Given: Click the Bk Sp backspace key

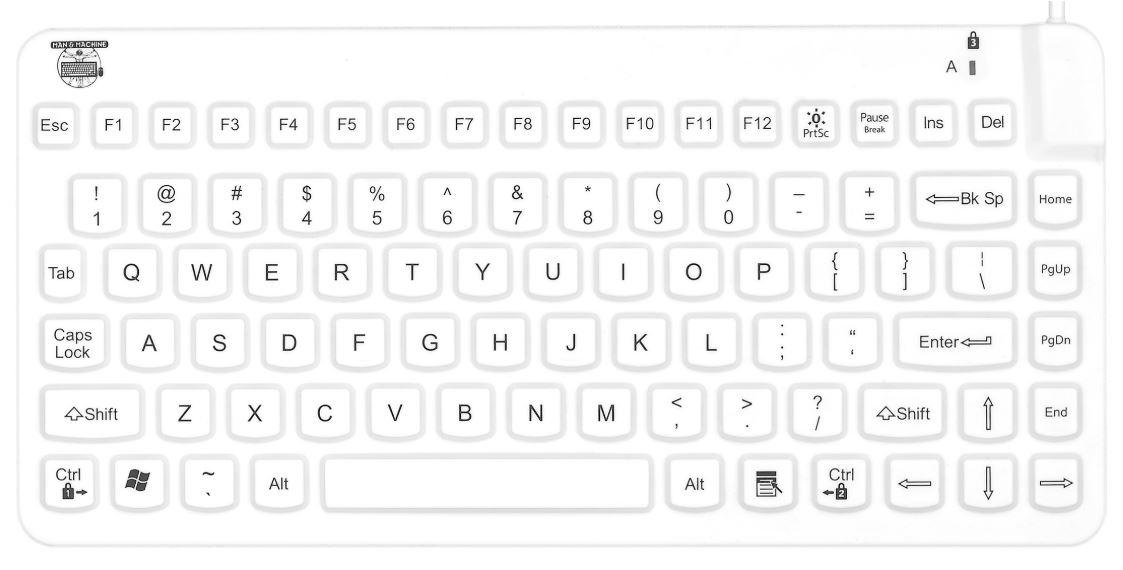Looking at the screenshot, I should [965, 200].
